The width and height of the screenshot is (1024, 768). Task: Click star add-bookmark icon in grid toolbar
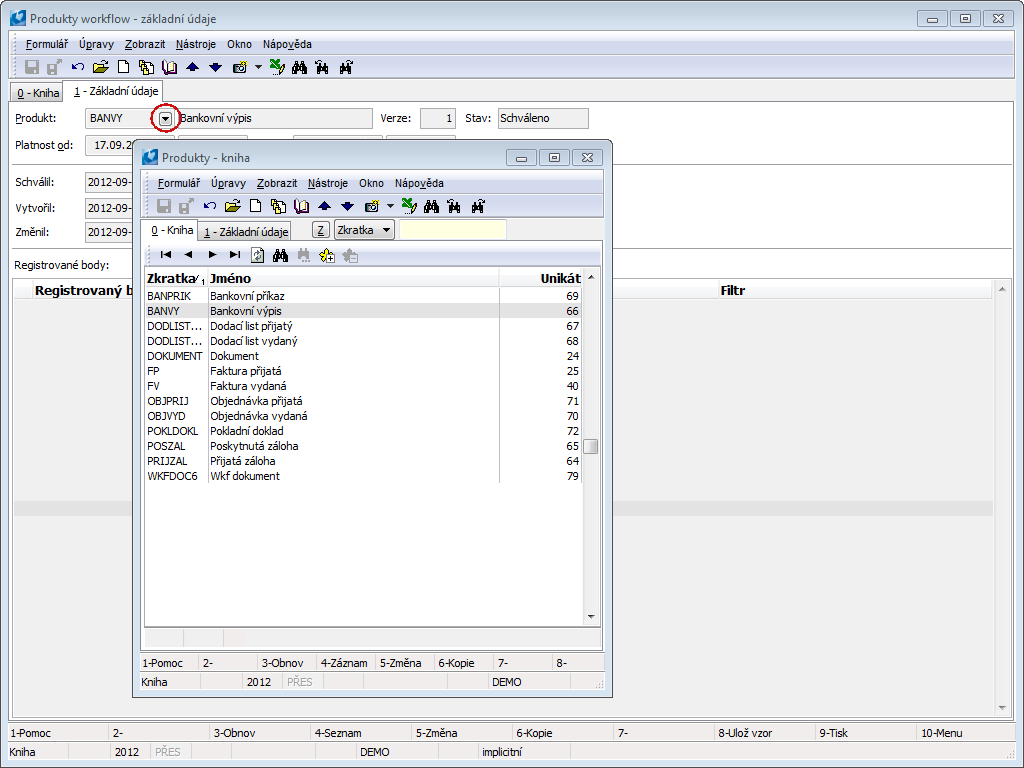point(326,255)
